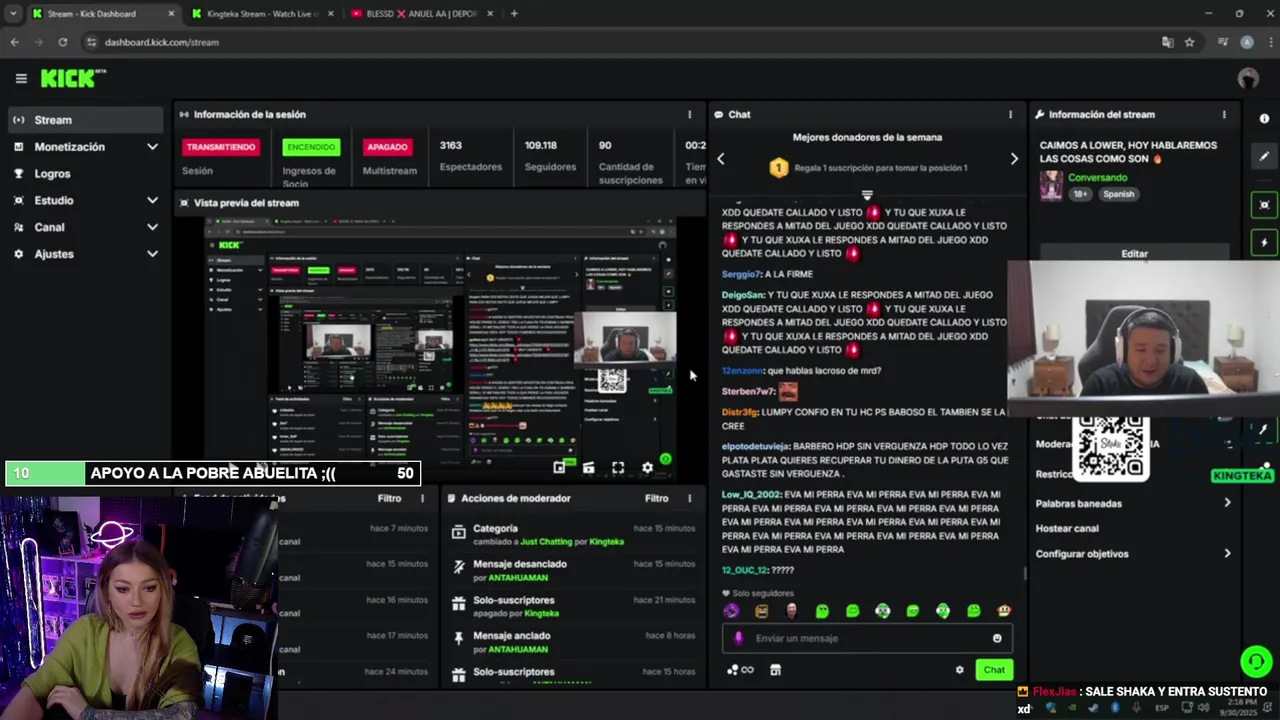1280x720 pixels.
Task: Click the Conversando category link
Action: tap(1097, 177)
